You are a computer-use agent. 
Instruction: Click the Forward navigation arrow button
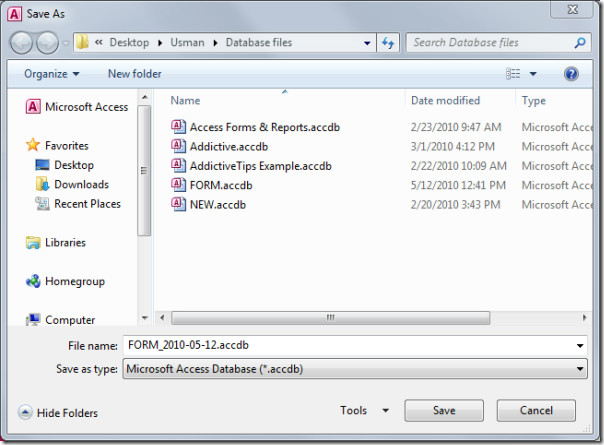tap(47, 42)
